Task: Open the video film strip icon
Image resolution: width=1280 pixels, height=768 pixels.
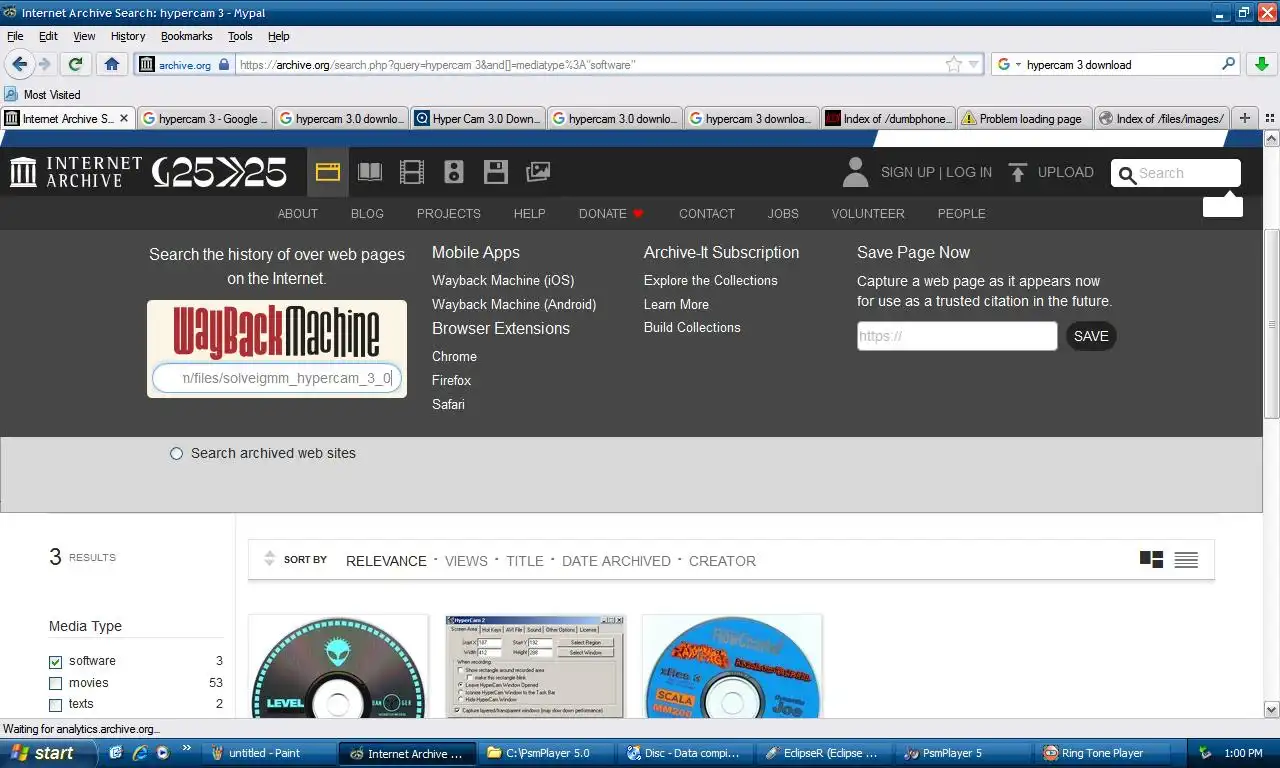Action: 412,172
